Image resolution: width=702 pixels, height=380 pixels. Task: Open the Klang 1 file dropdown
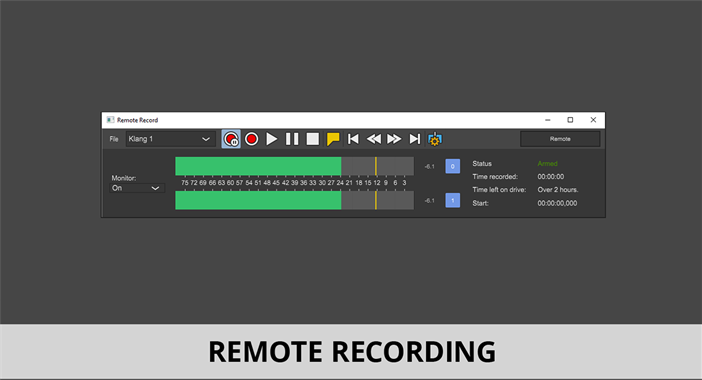click(x=170, y=139)
